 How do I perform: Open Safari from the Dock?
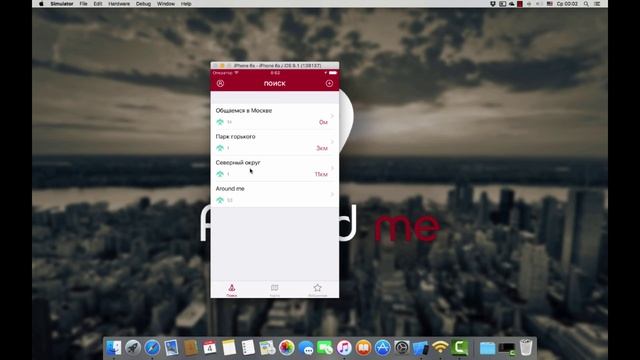point(152,348)
